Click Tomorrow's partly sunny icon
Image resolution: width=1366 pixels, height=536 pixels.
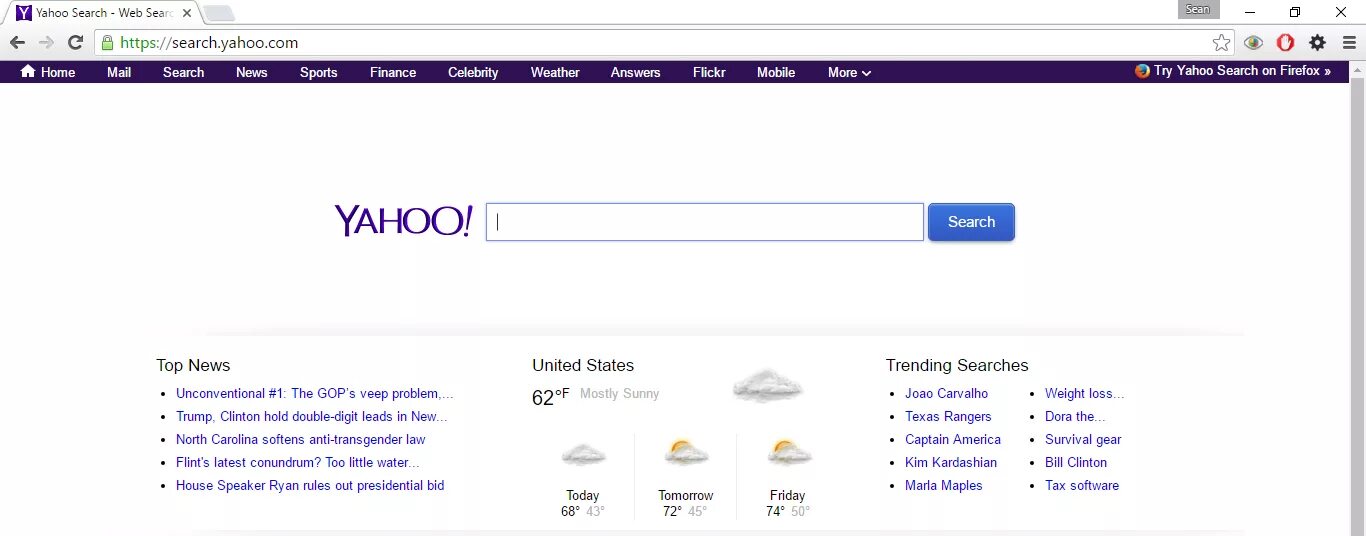pos(686,453)
